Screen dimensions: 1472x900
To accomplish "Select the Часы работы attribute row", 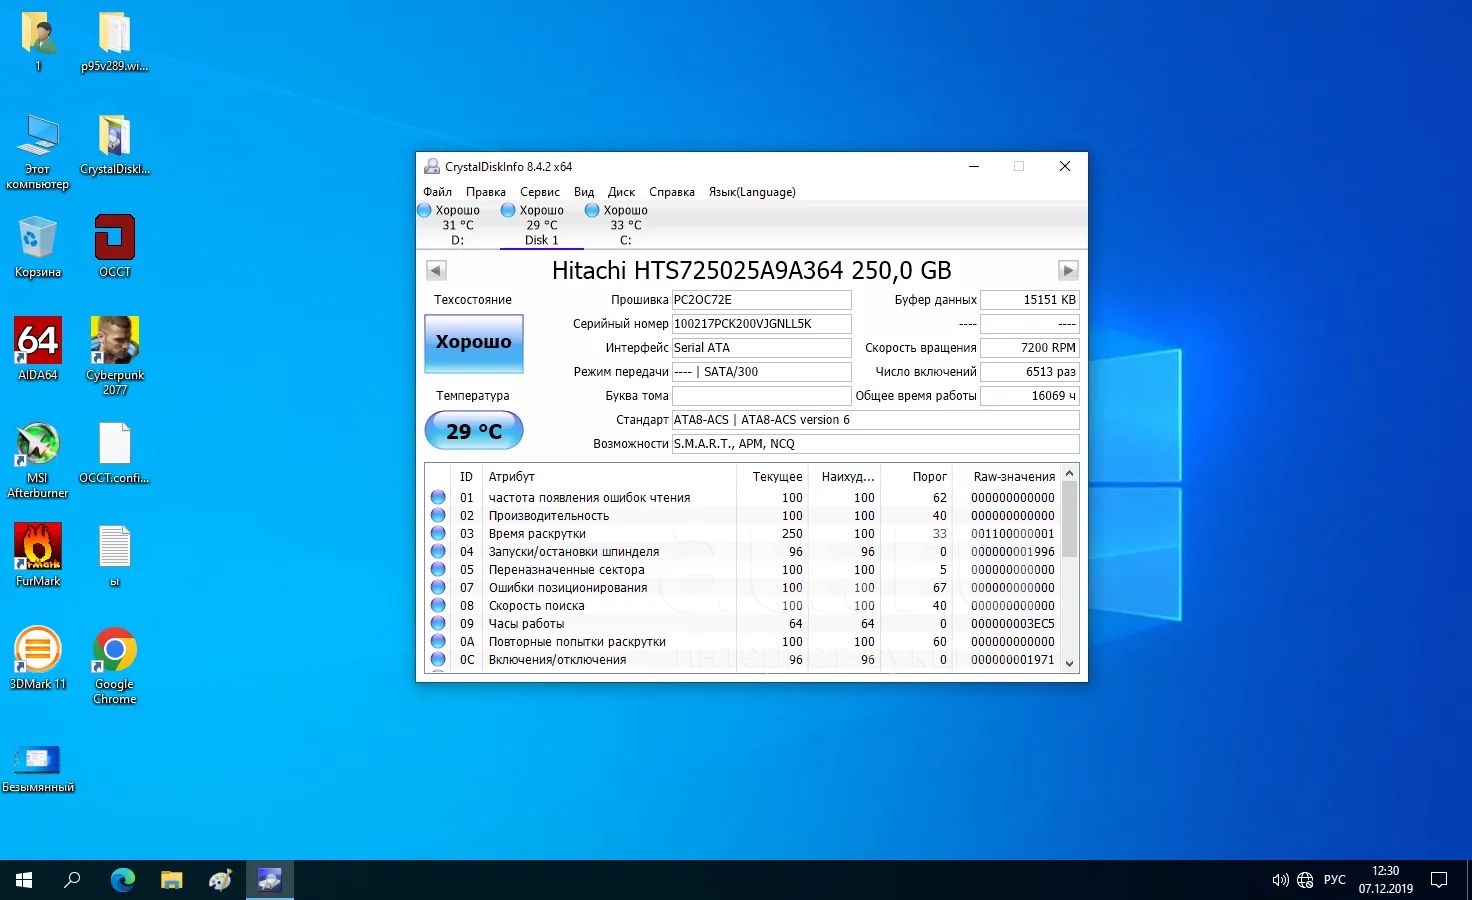I will pyautogui.click(x=743, y=624).
